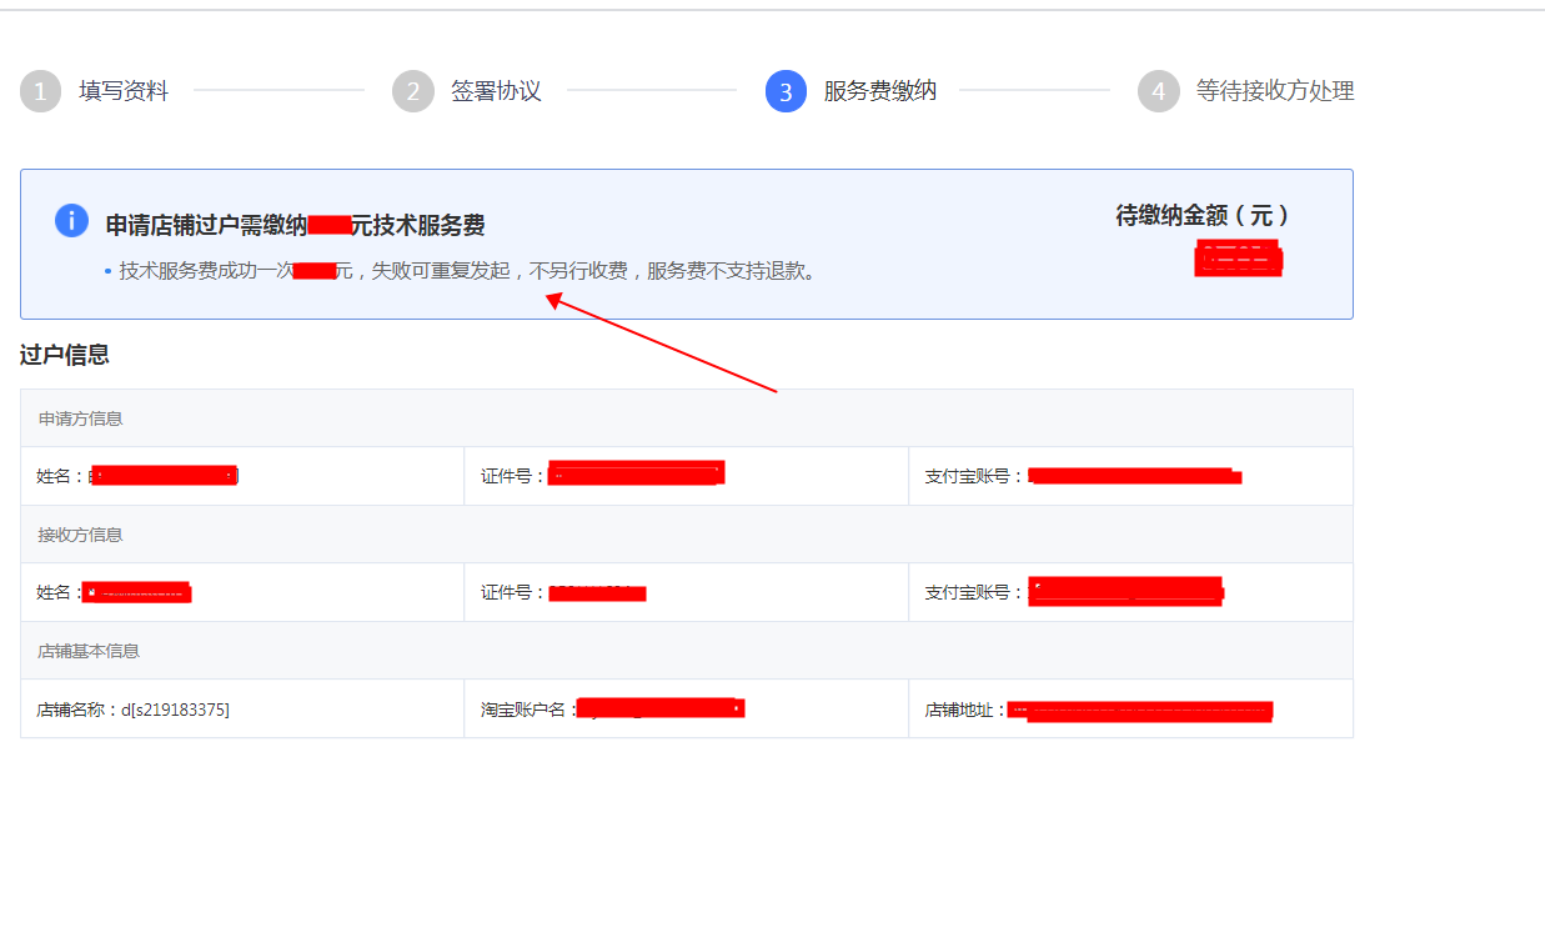Select the 签署协议 step label

click(x=496, y=91)
